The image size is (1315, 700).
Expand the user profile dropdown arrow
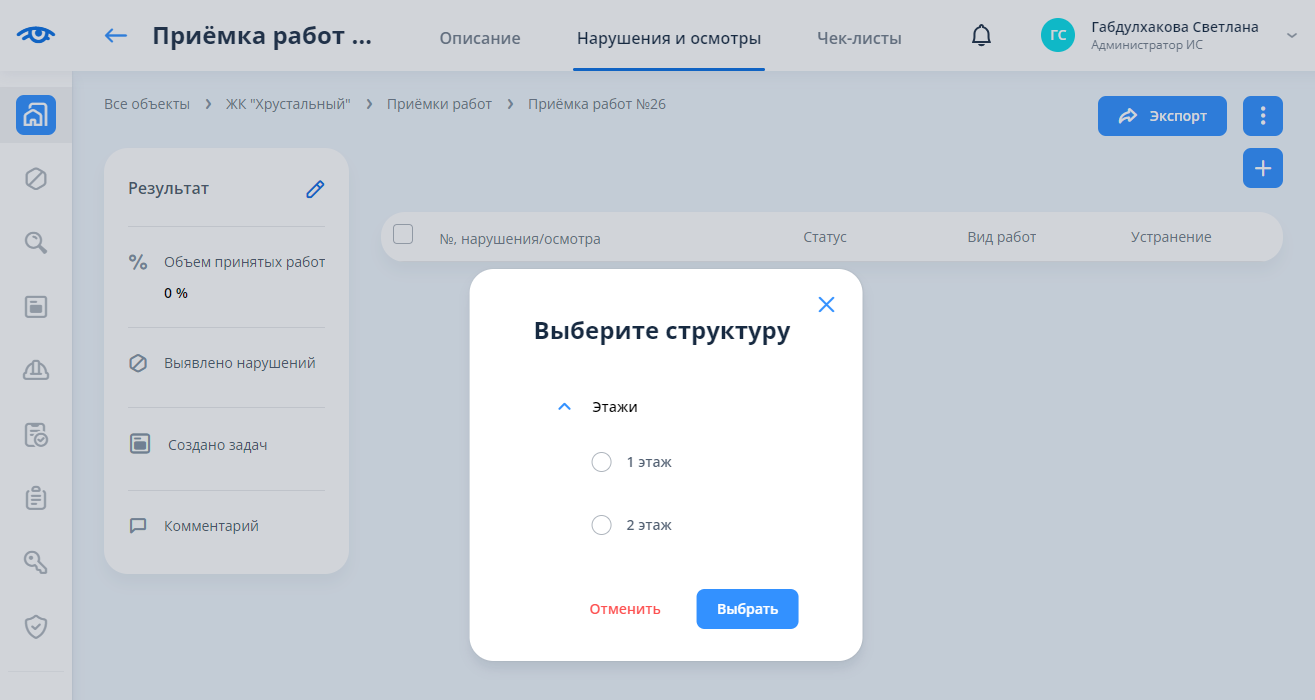tap(1291, 36)
